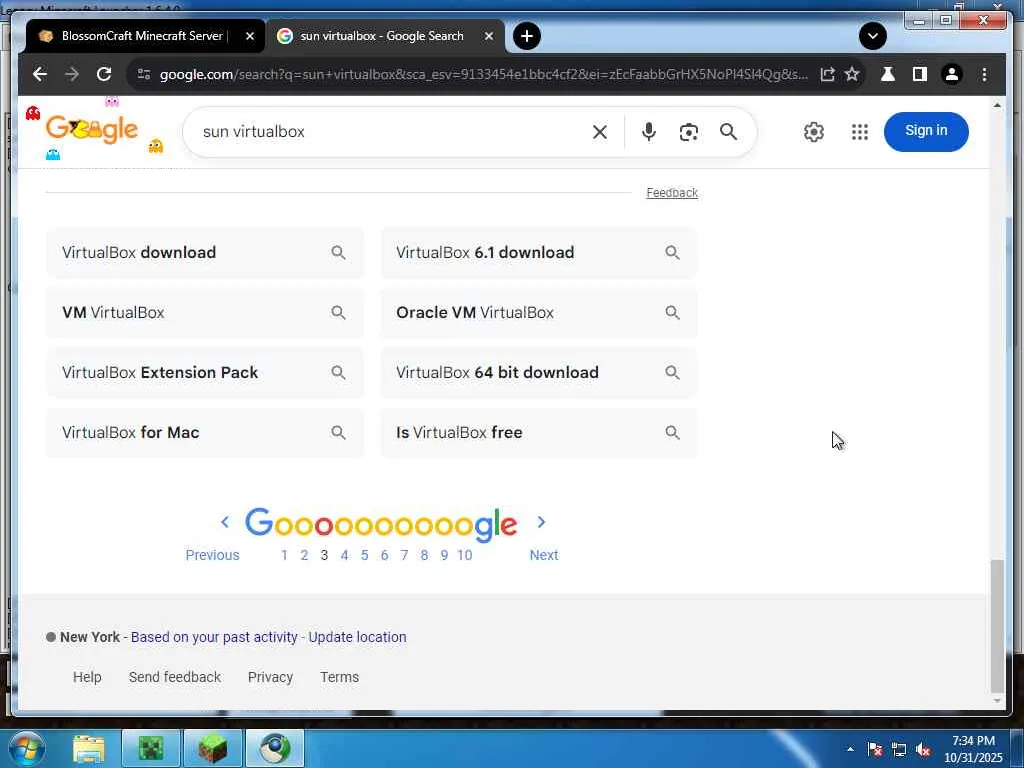The image size is (1024, 768).
Task: Search related: VirtualBox download
Action: (204, 253)
